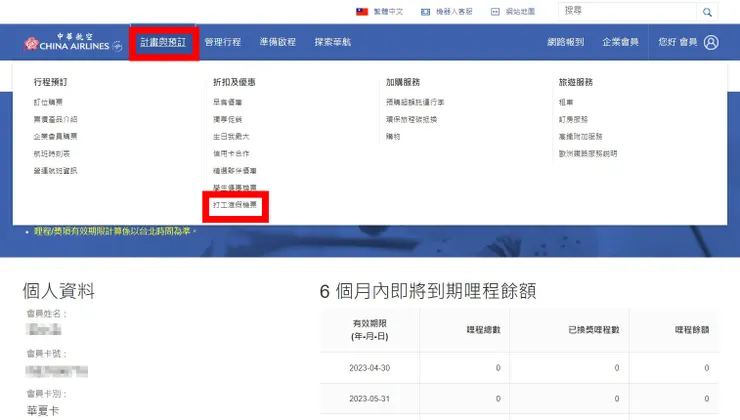Open the 管理行程 navigation menu
The width and height of the screenshot is (740, 420).
tap(223, 42)
